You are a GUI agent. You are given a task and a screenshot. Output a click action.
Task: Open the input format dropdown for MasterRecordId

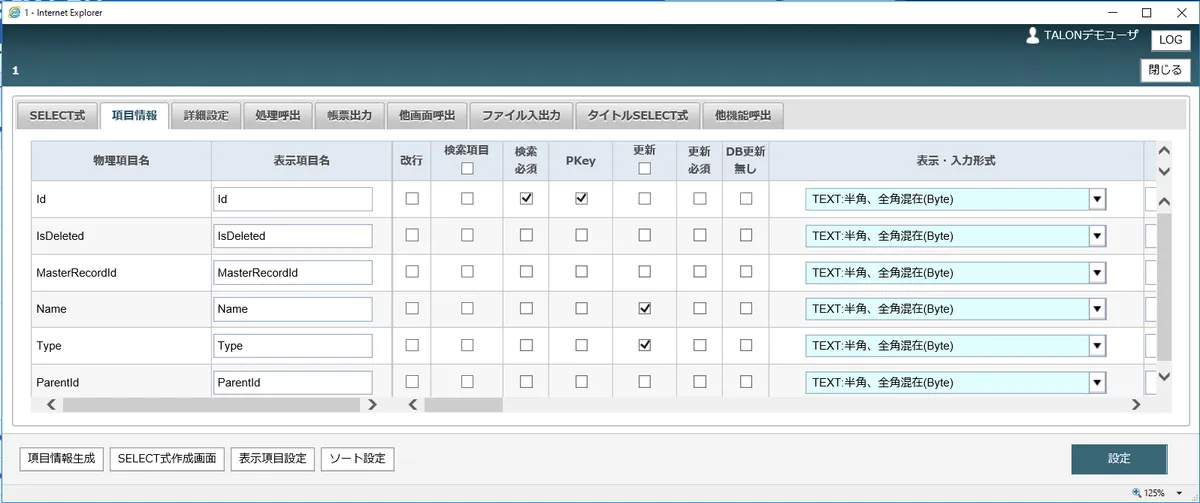coord(1097,272)
